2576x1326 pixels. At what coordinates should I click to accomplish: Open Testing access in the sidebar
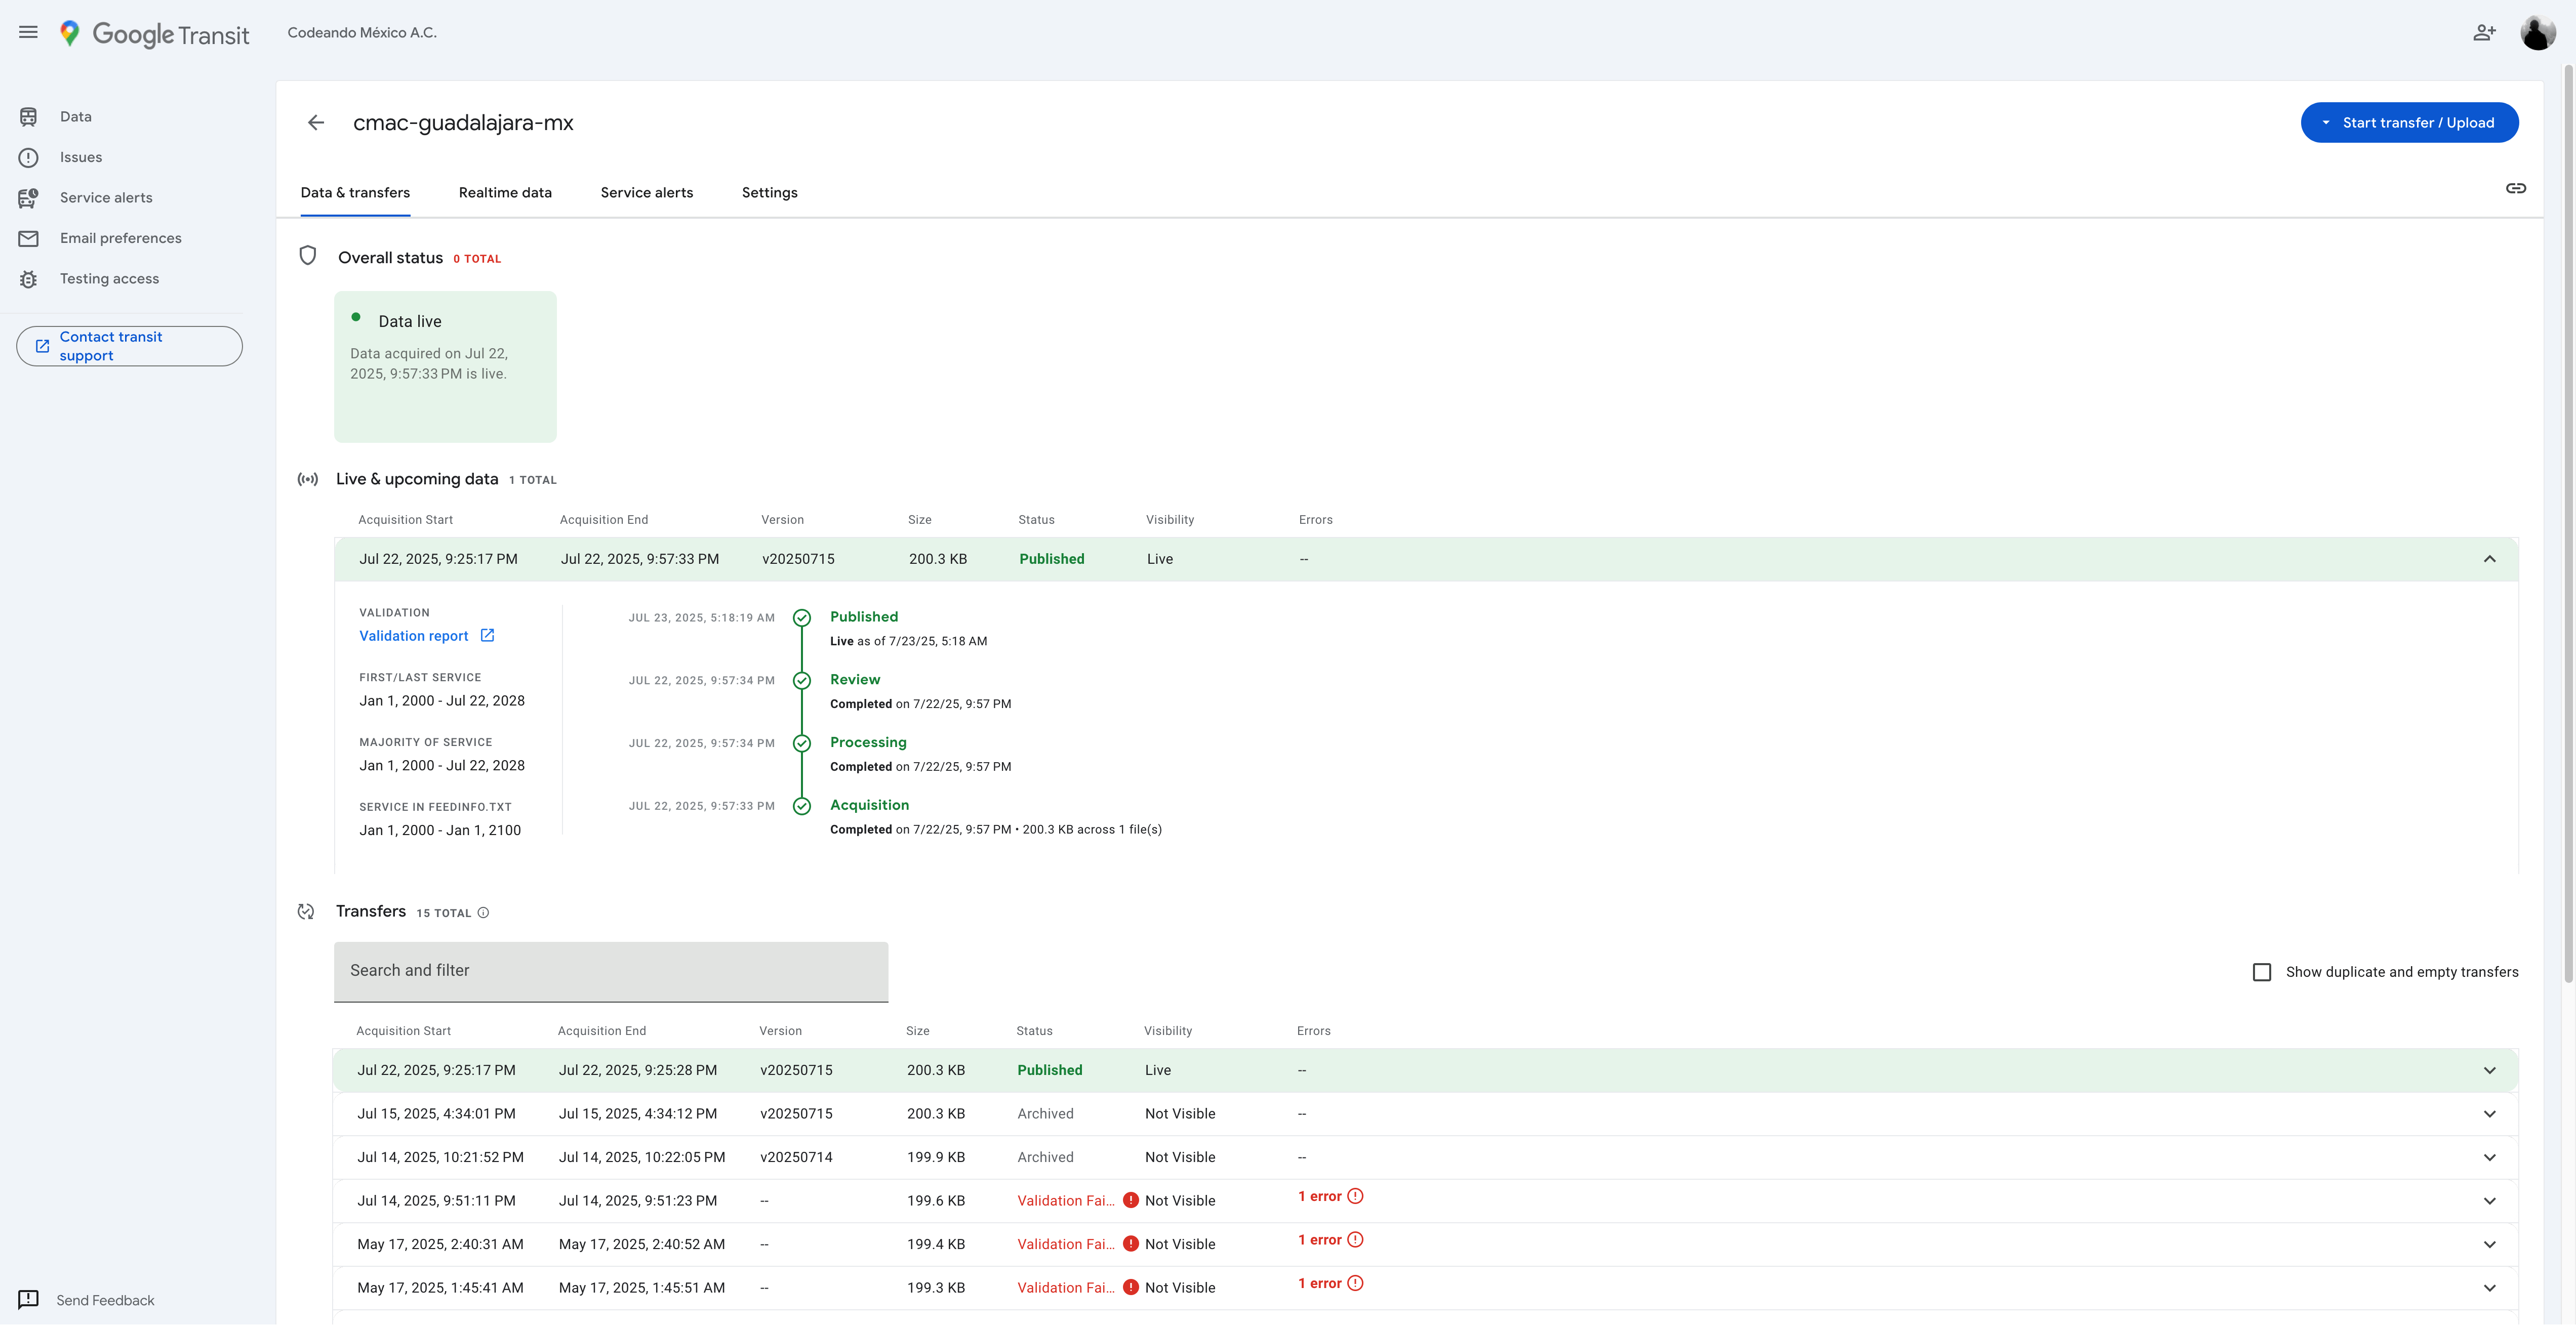109,279
